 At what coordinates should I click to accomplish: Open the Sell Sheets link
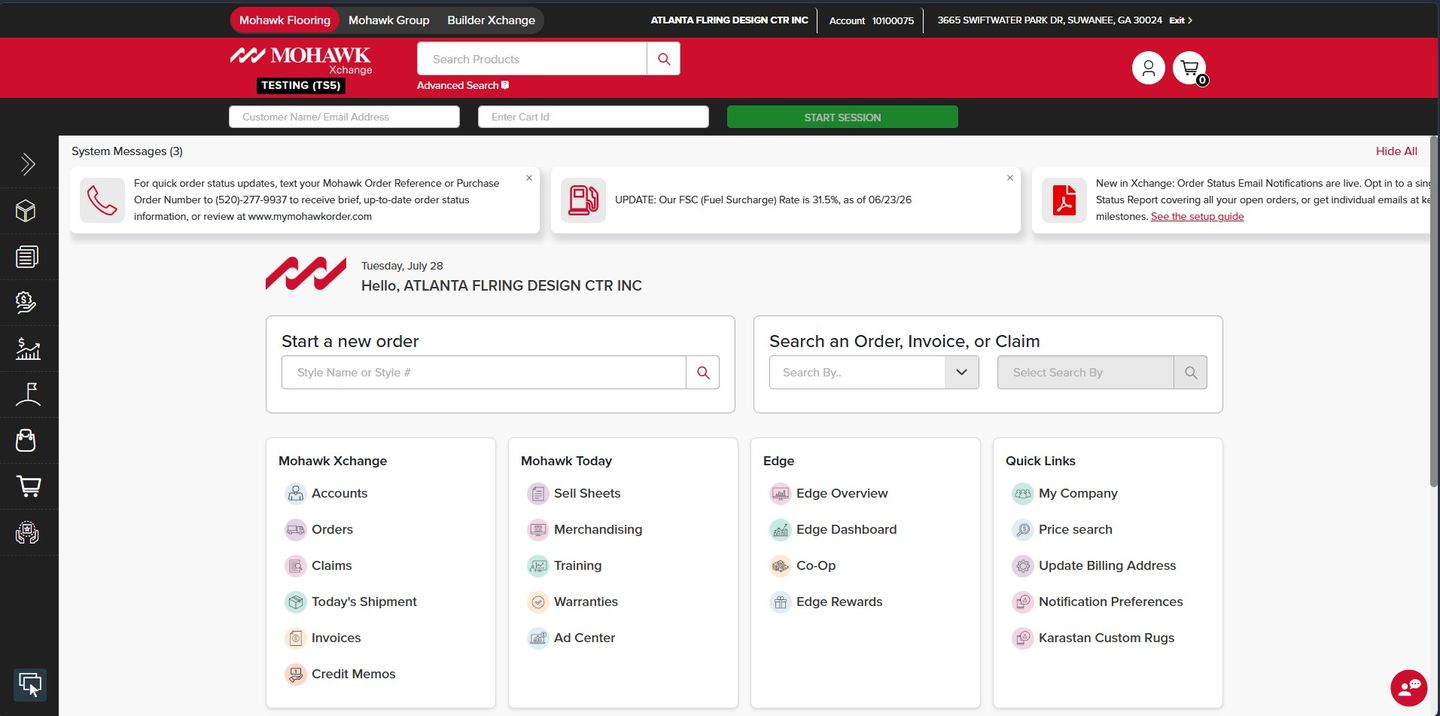coord(587,493)
